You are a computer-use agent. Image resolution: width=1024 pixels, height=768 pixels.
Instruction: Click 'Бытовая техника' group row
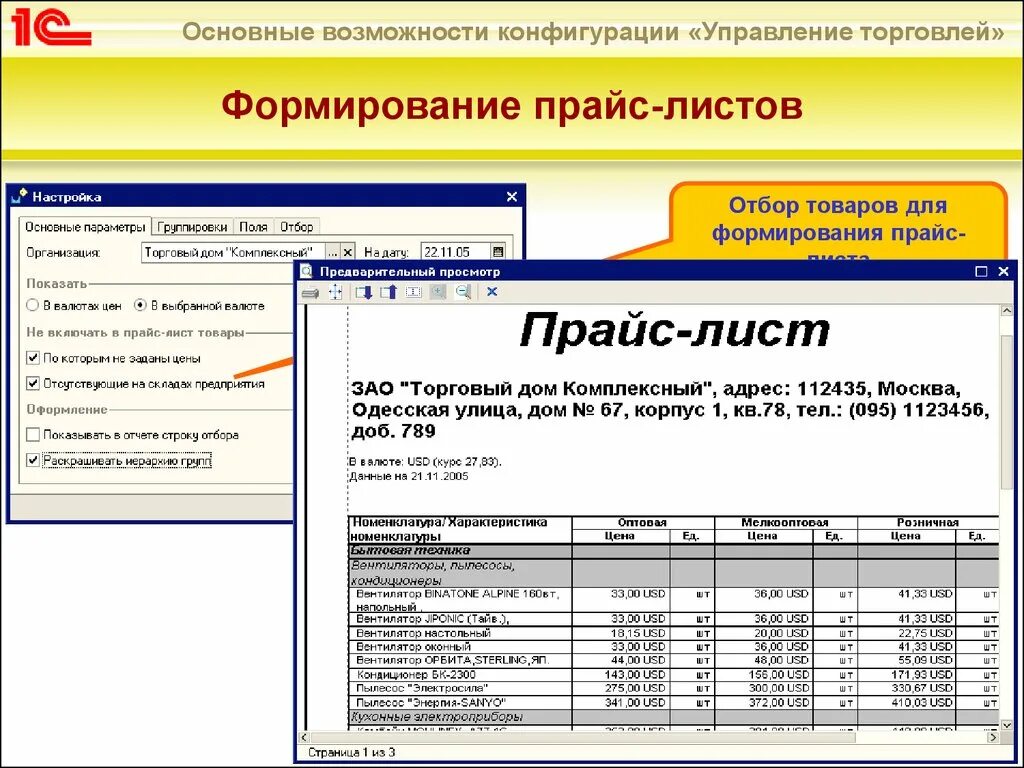673,551
